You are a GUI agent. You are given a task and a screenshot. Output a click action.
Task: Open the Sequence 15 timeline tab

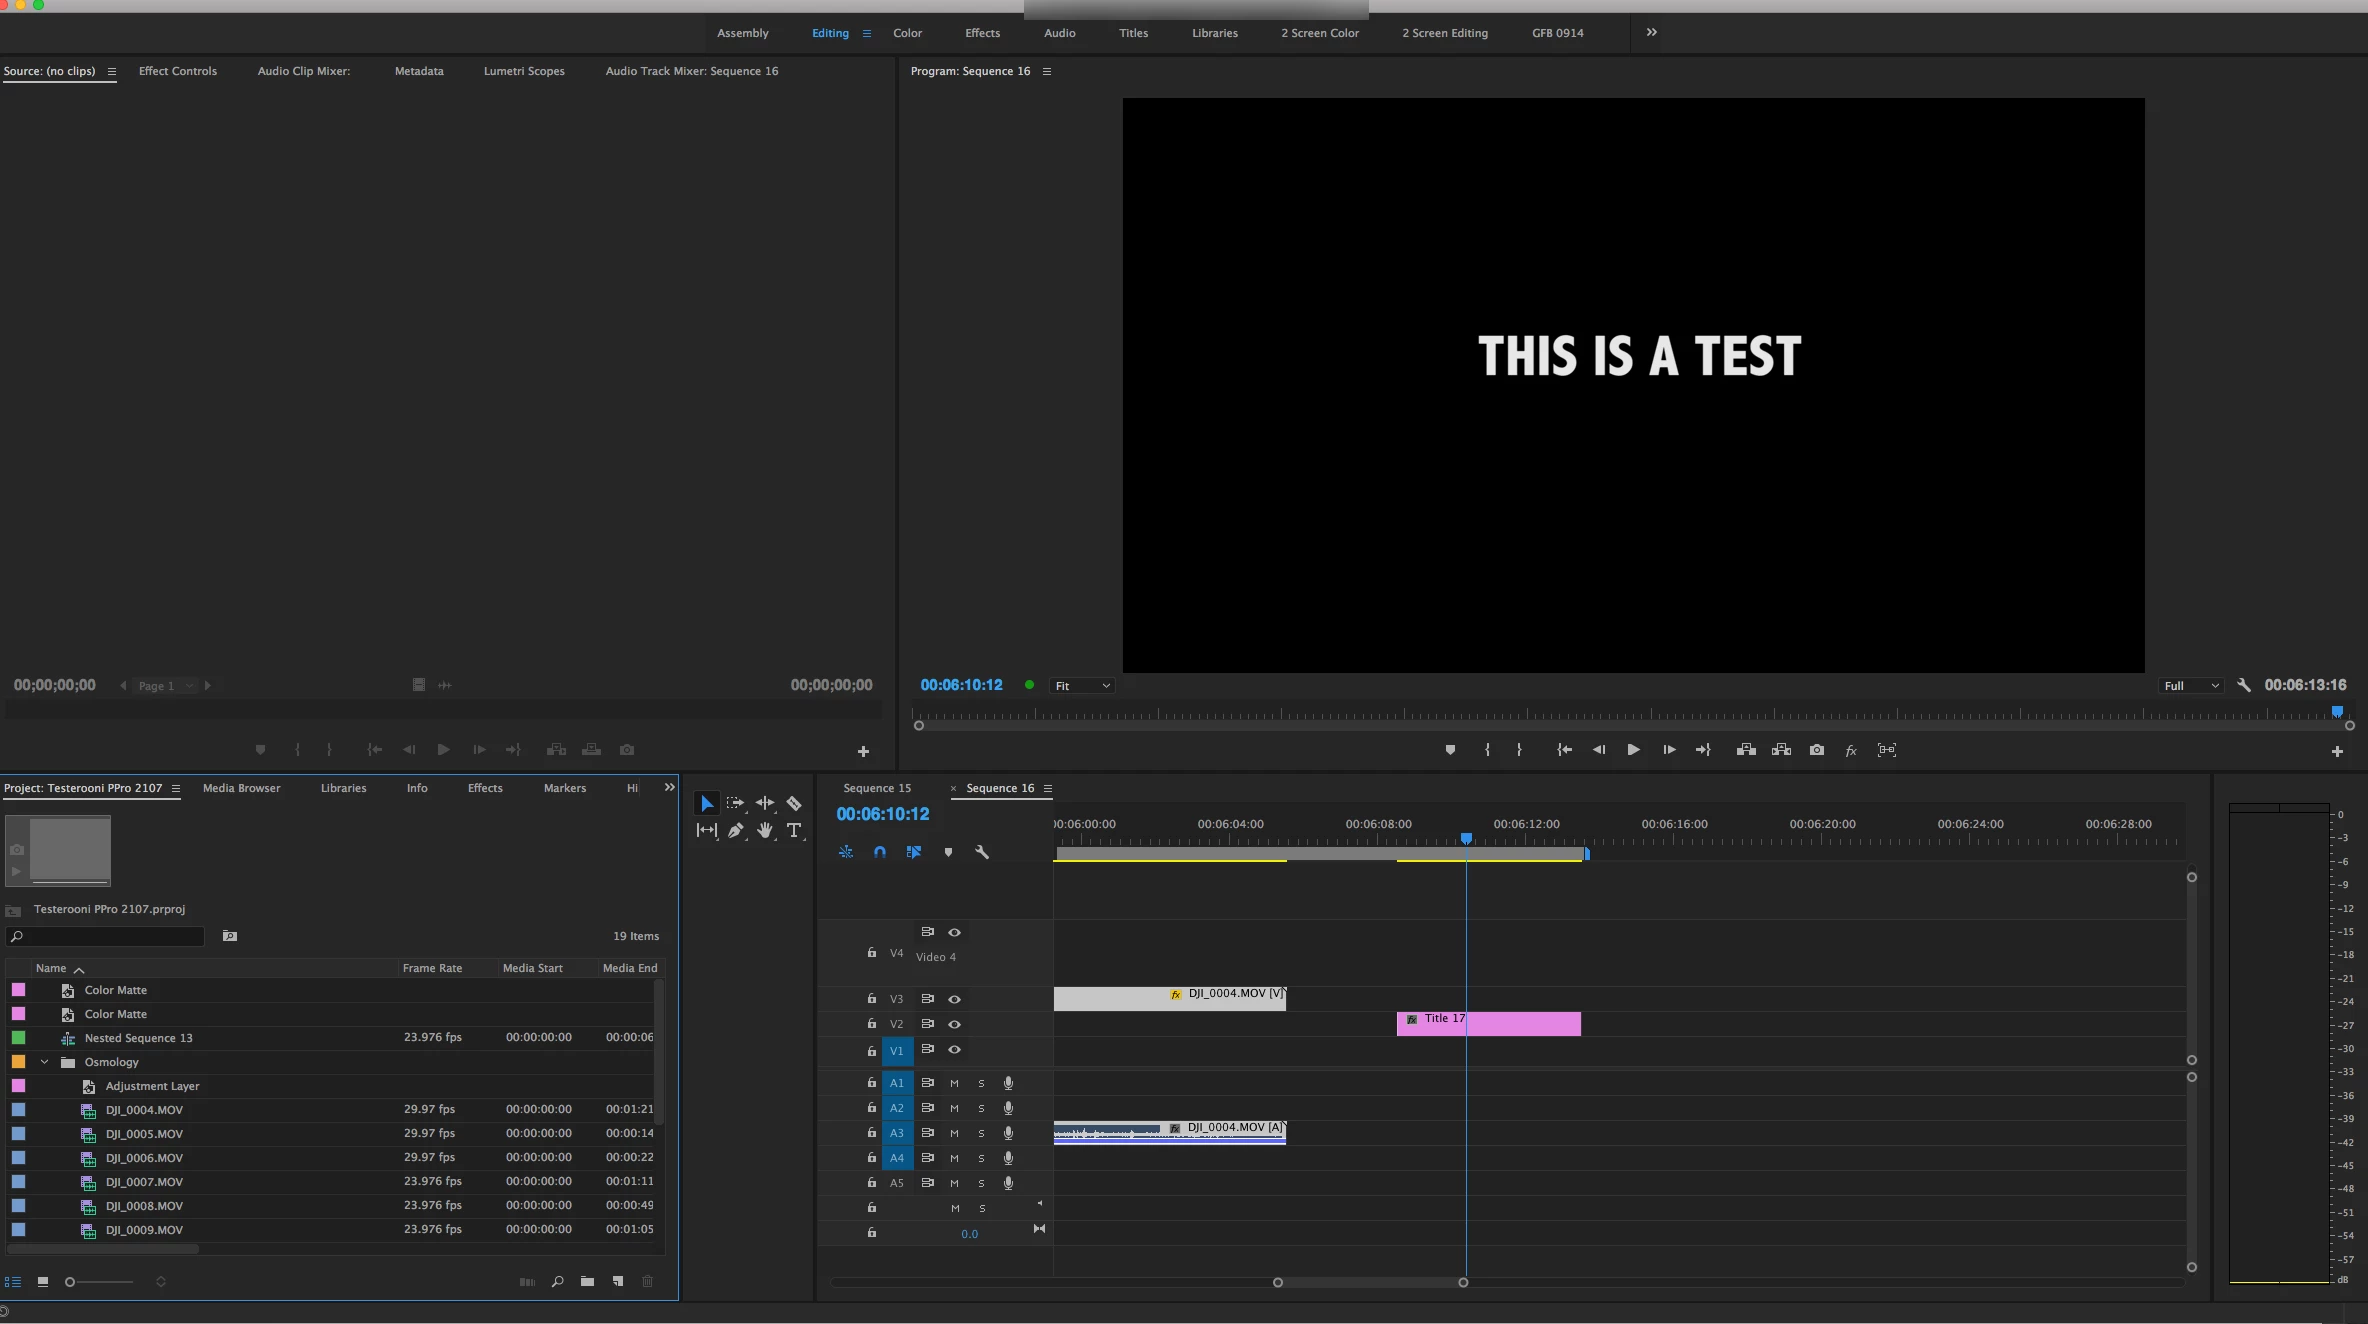tap(876, 788)
